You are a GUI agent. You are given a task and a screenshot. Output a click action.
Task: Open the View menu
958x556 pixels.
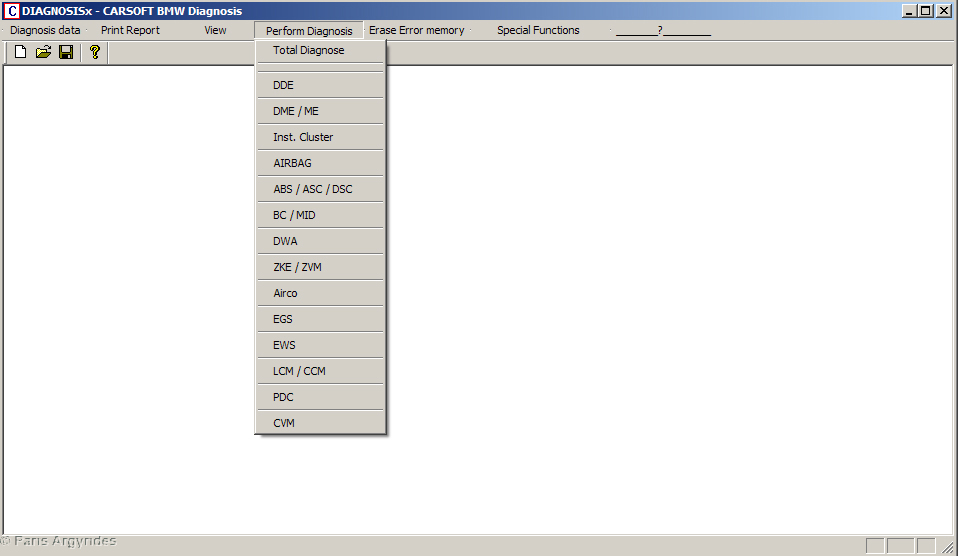pyautogui.click(x=215, y=30)
